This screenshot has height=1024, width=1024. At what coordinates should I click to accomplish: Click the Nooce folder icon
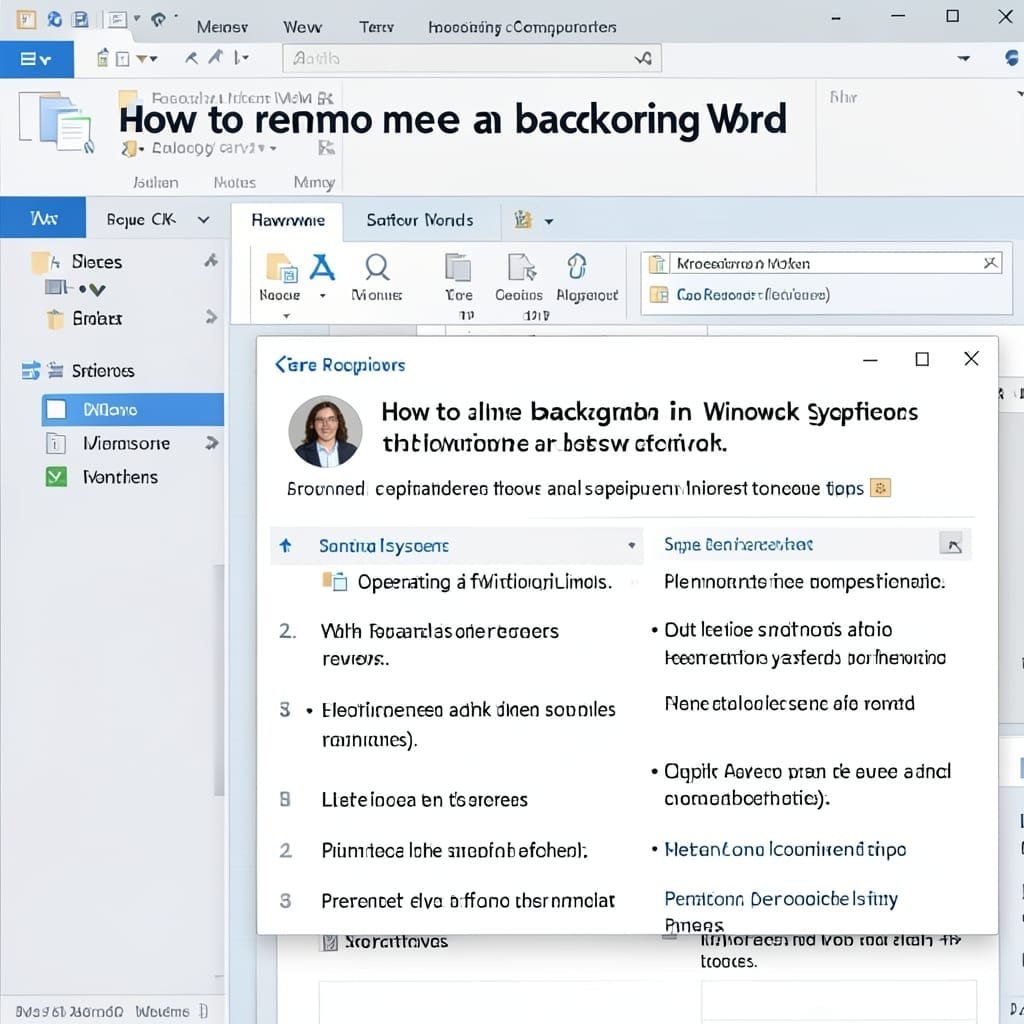tap(281, 268)
